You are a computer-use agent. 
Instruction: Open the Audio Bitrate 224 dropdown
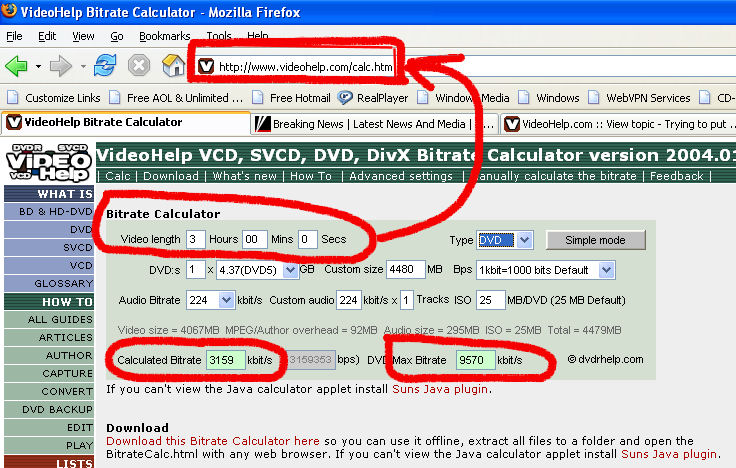click(x=210, y=300)
